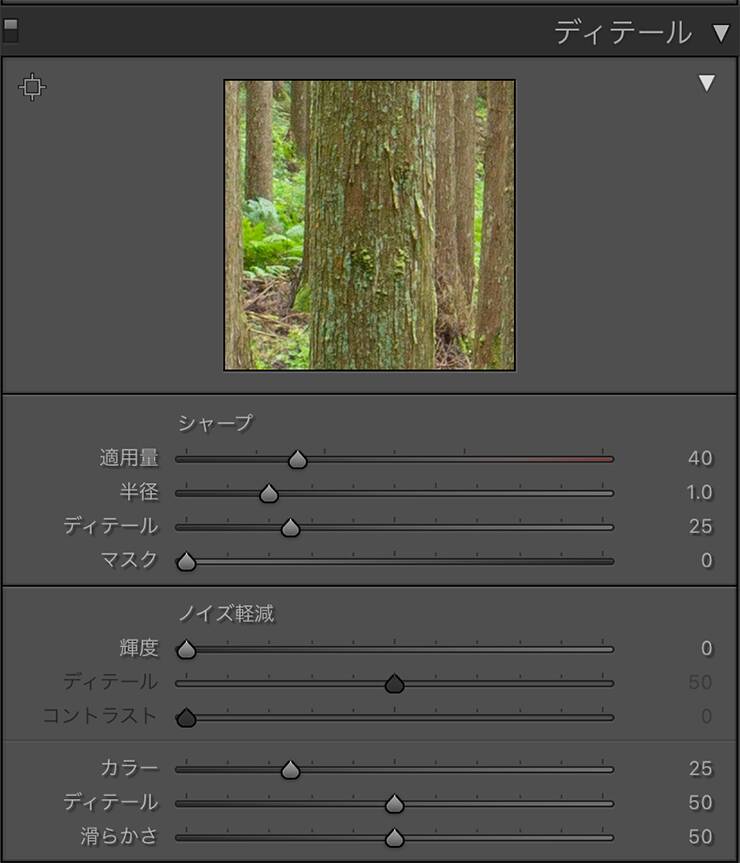This screenshot has width=740, height=863.
Task: Click the シャープ section label
Action: click(215, 423)
